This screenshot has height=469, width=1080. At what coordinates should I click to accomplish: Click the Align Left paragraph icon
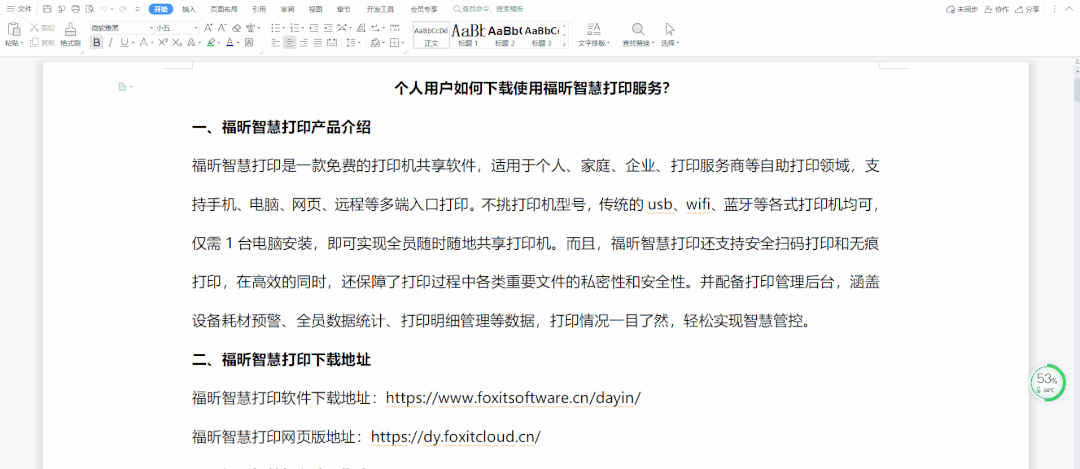tap(276, 42)
